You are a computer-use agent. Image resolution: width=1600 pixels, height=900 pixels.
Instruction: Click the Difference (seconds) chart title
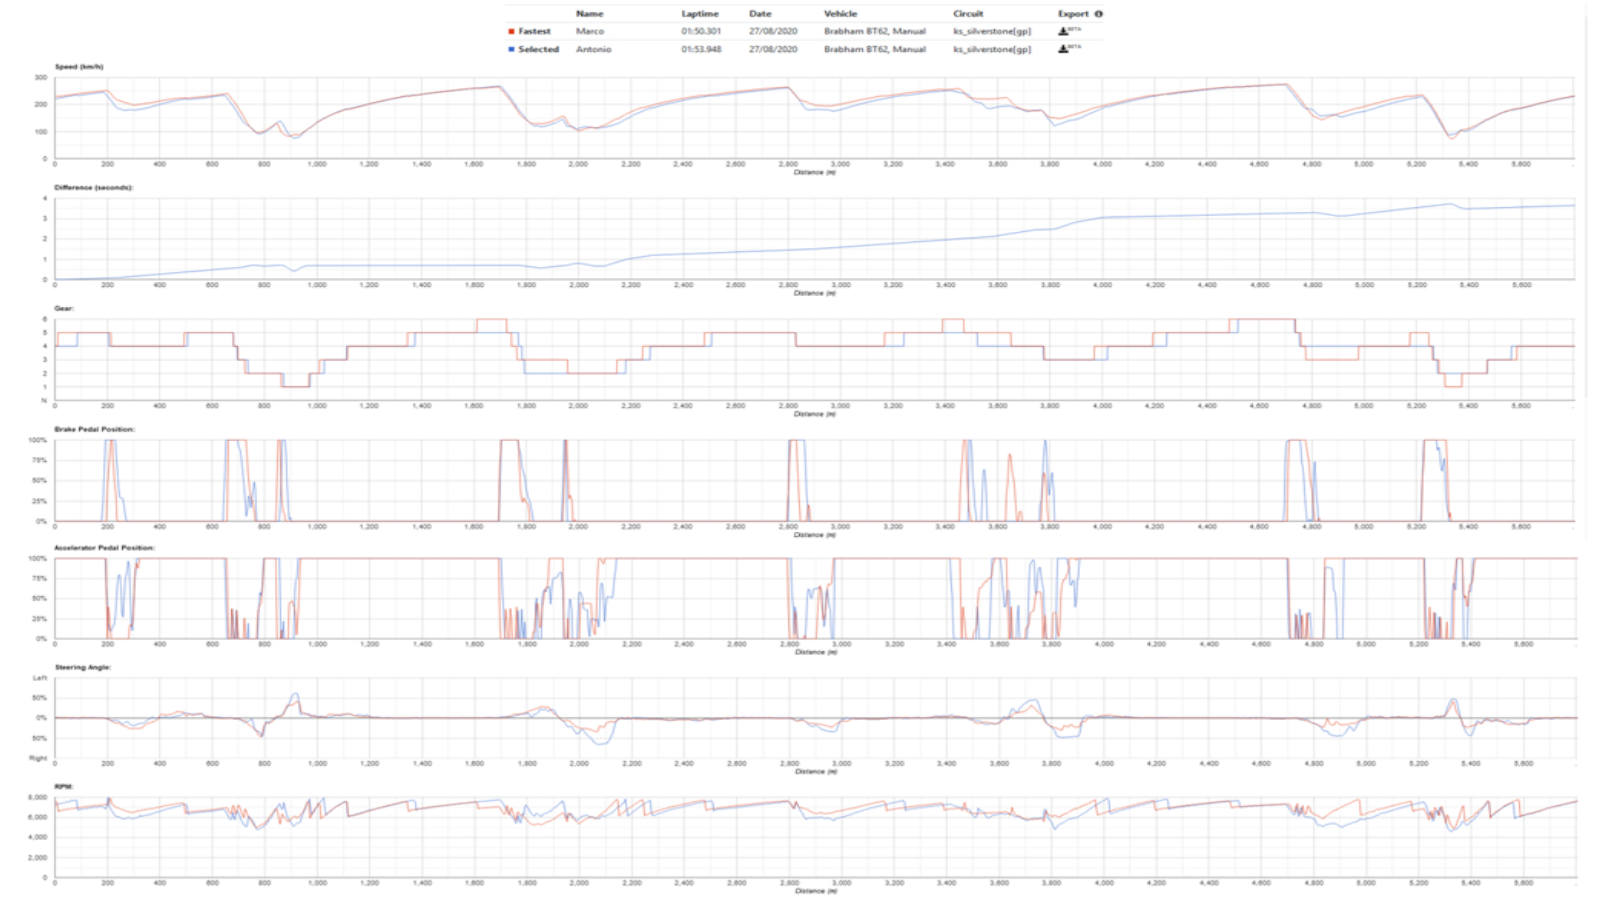(94, 188)
